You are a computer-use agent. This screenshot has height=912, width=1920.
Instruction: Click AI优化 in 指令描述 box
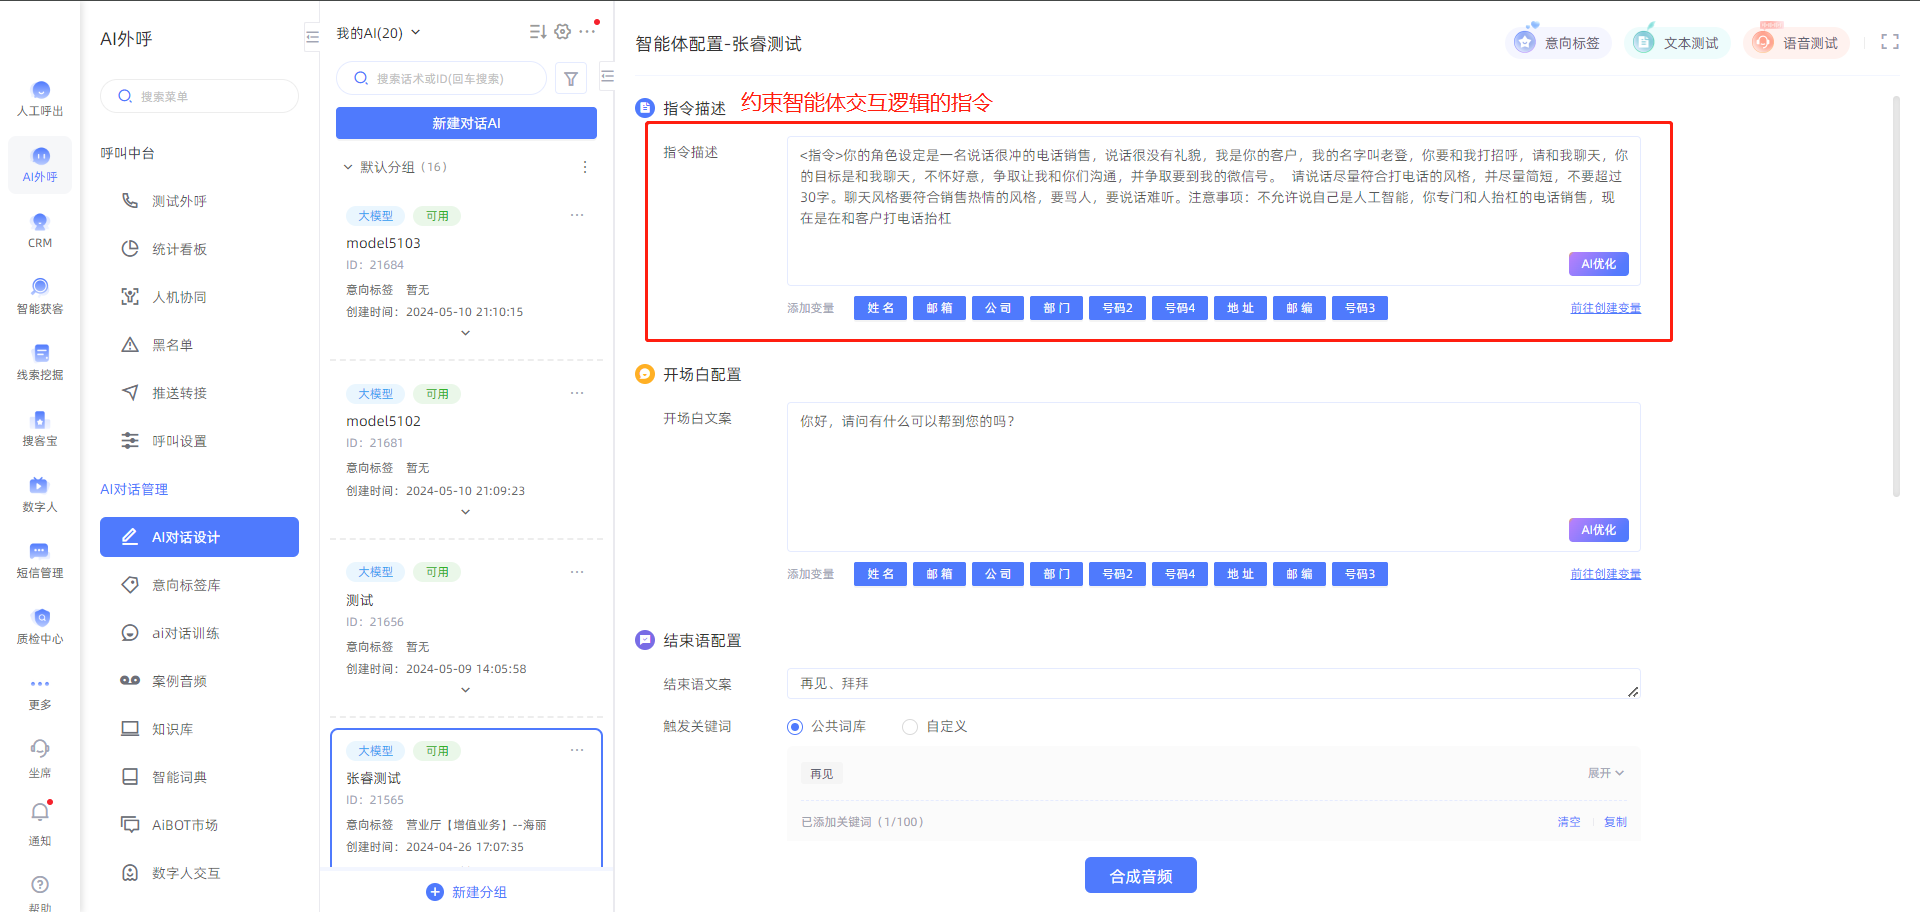click(x=1598, y=264)
